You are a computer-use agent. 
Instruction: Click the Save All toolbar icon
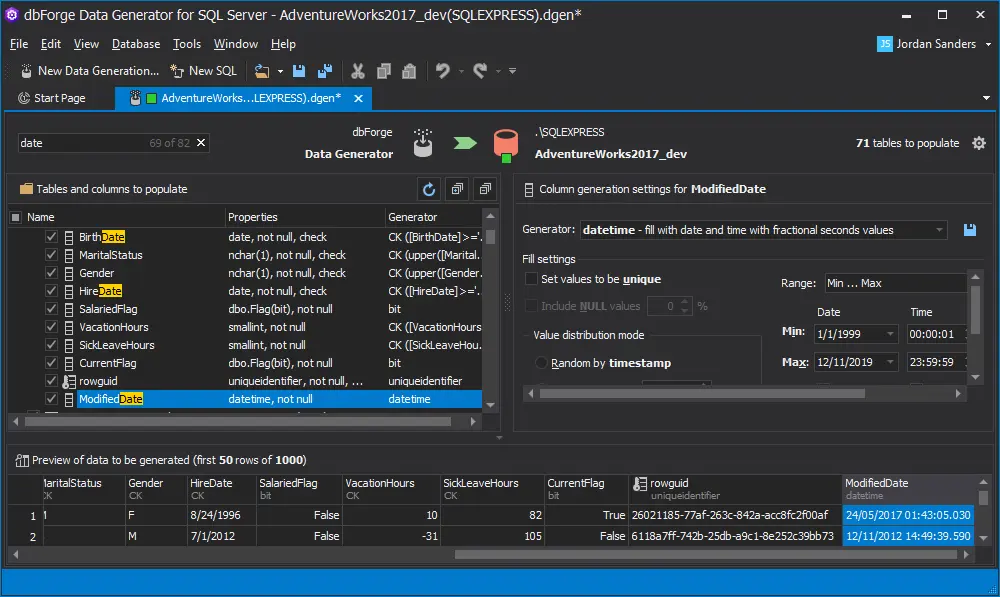[324, 71]
